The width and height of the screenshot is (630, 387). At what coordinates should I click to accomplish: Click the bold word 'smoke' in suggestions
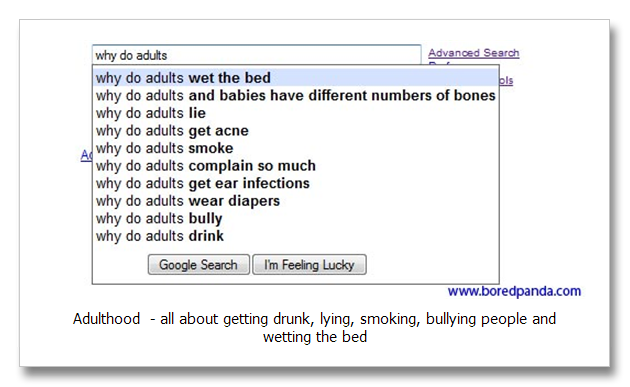(211, 148)
